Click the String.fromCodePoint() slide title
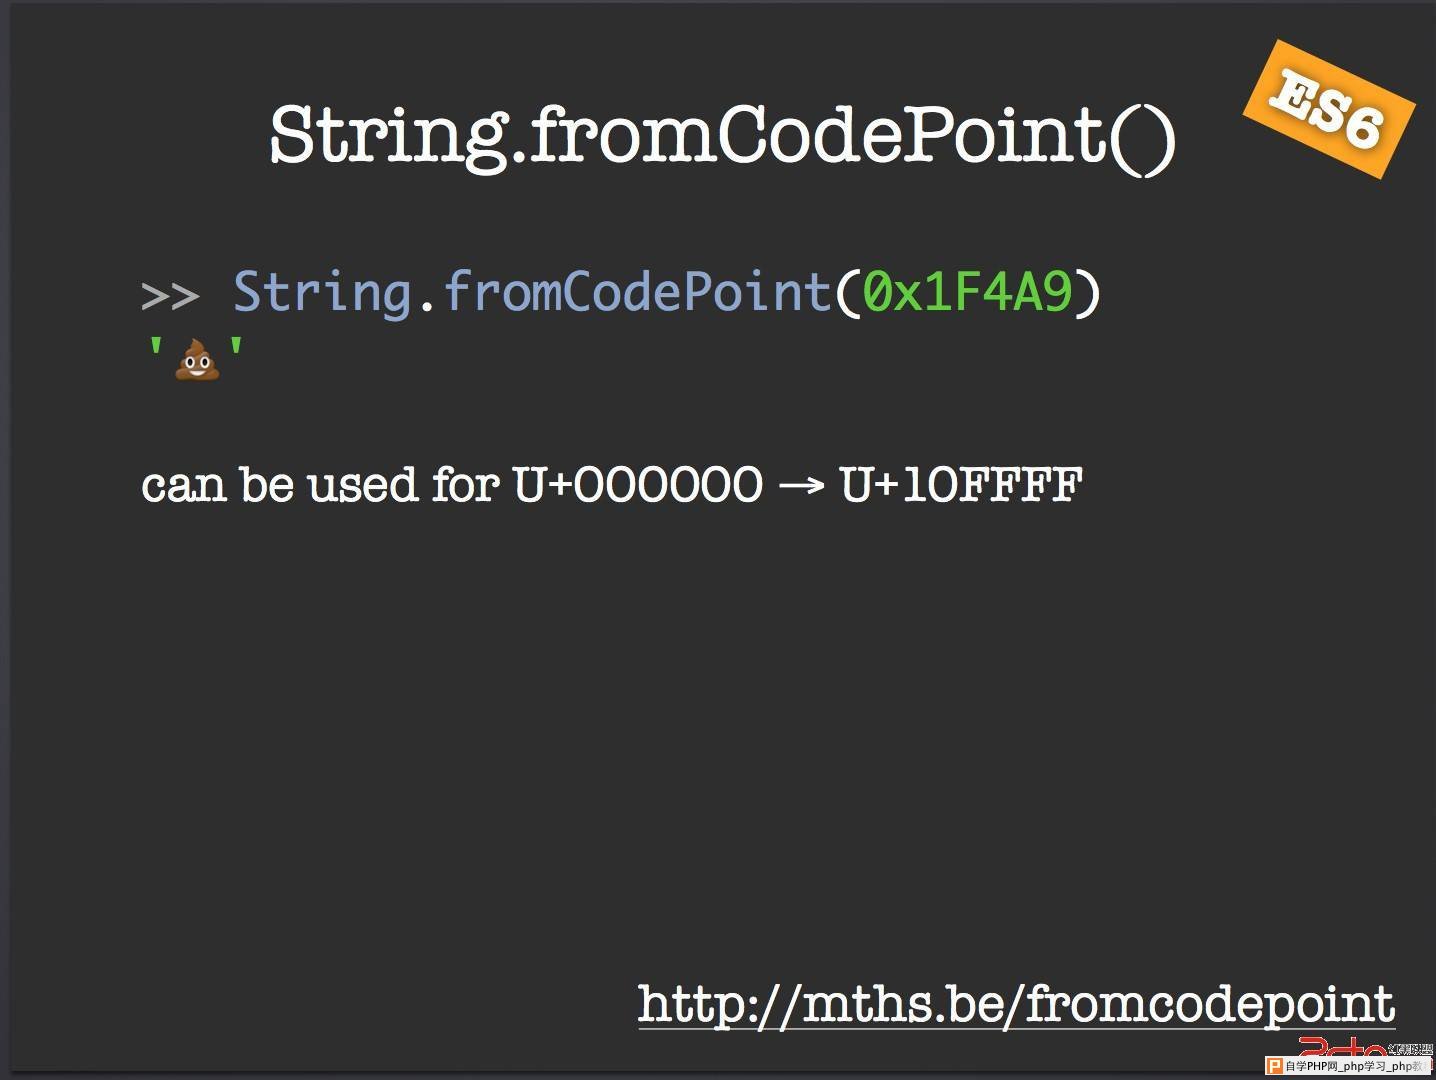Viewport: 1436px width, 1080px height. pyautogui.click(x=723, y=135)
